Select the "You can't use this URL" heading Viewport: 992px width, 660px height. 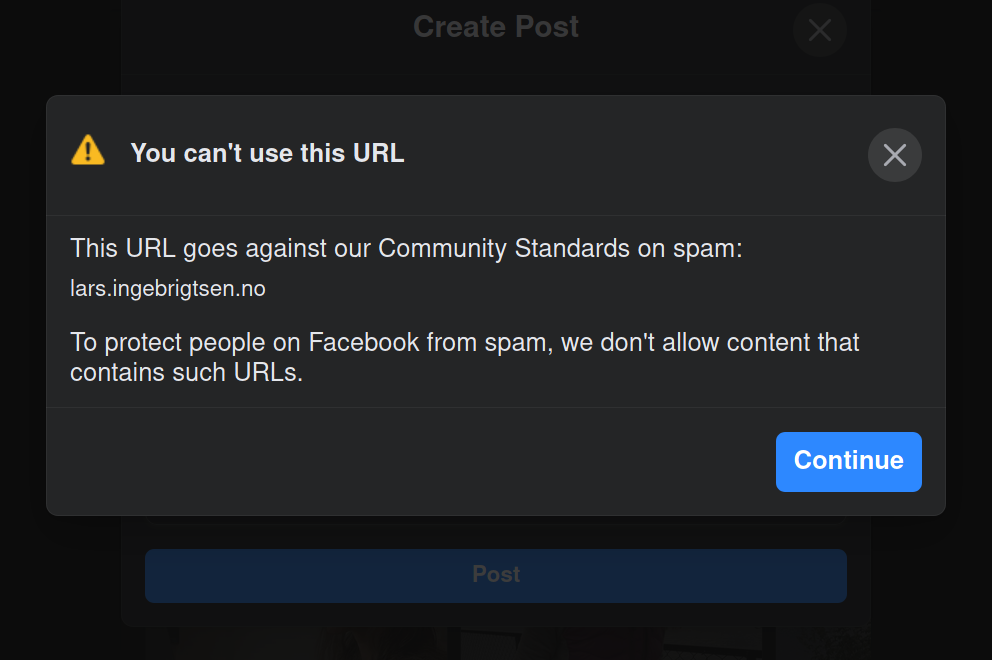[267, 153]
